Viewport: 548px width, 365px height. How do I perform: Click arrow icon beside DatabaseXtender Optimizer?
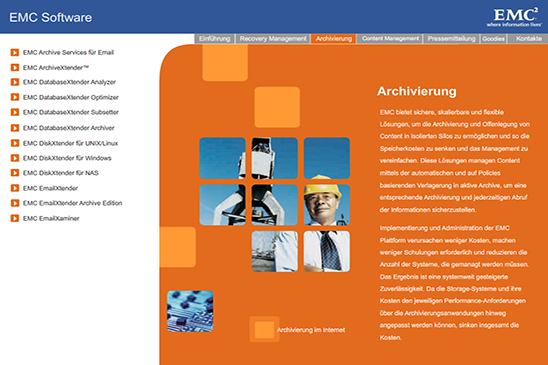[15, 97]
